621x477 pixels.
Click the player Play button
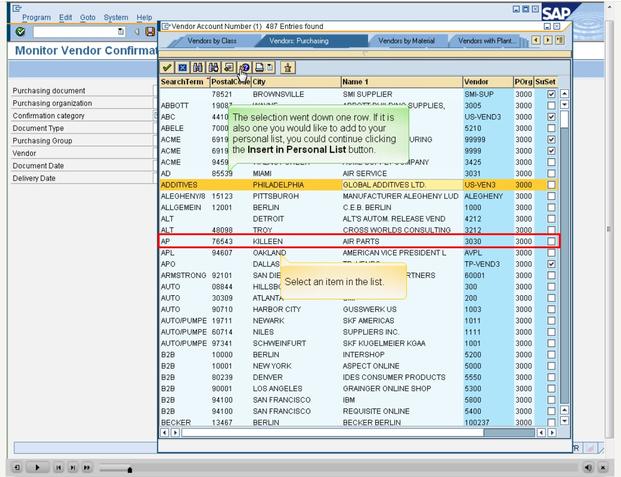pos(37,467)
